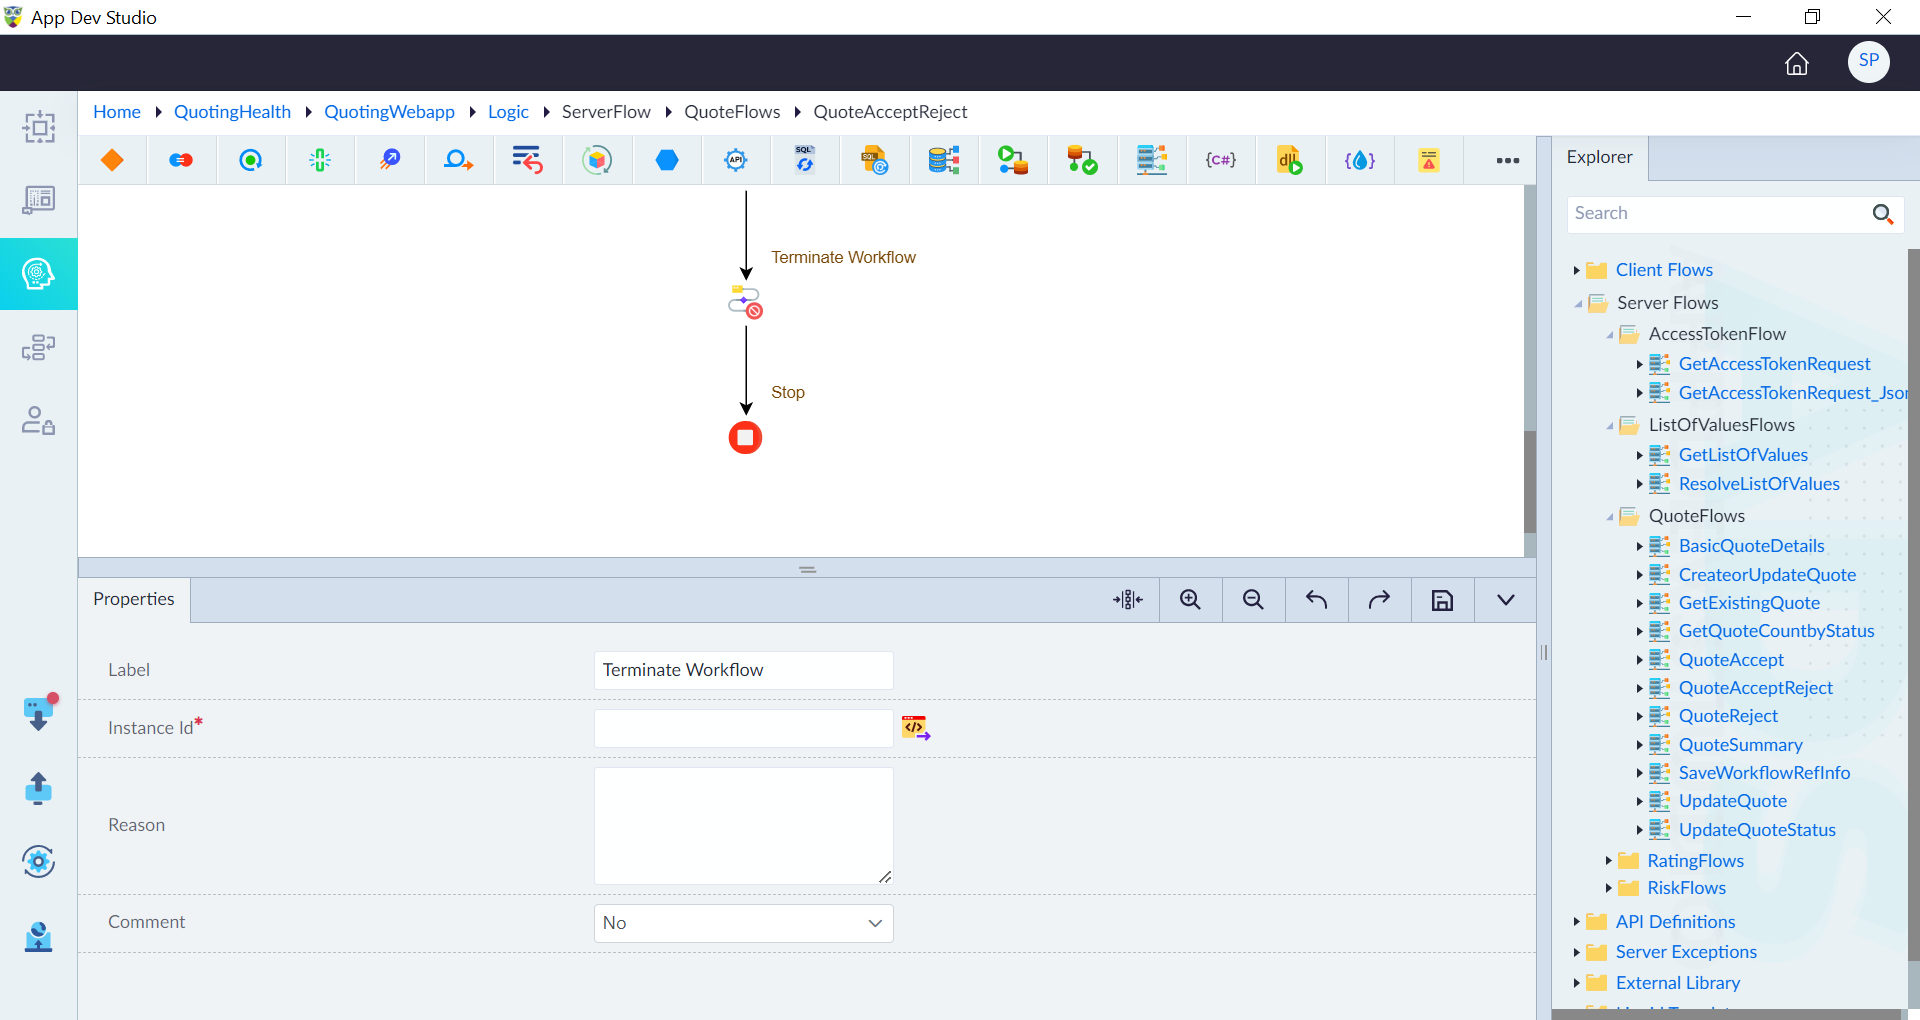Click the C# code block icon
The width and height of the screenshot is (1920, 1020).
point(1220,160)
